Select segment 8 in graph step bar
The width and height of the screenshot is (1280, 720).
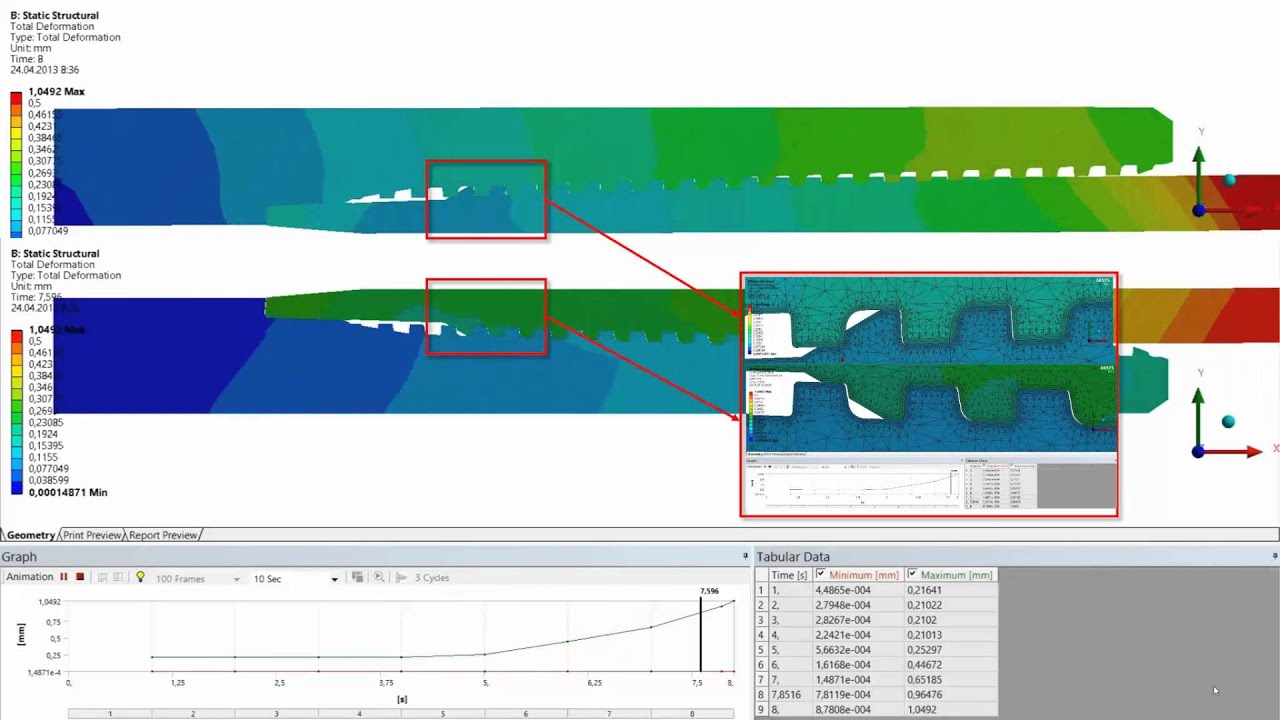pos(692,714)
